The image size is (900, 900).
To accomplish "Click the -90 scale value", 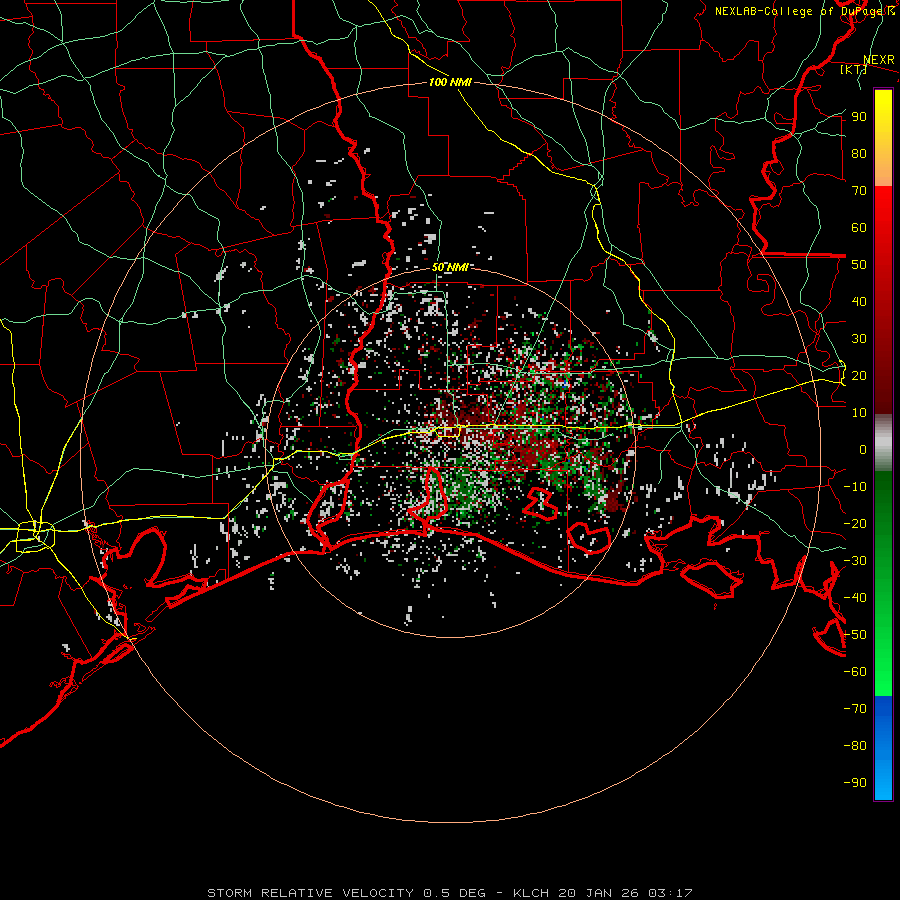I will 855,783.
